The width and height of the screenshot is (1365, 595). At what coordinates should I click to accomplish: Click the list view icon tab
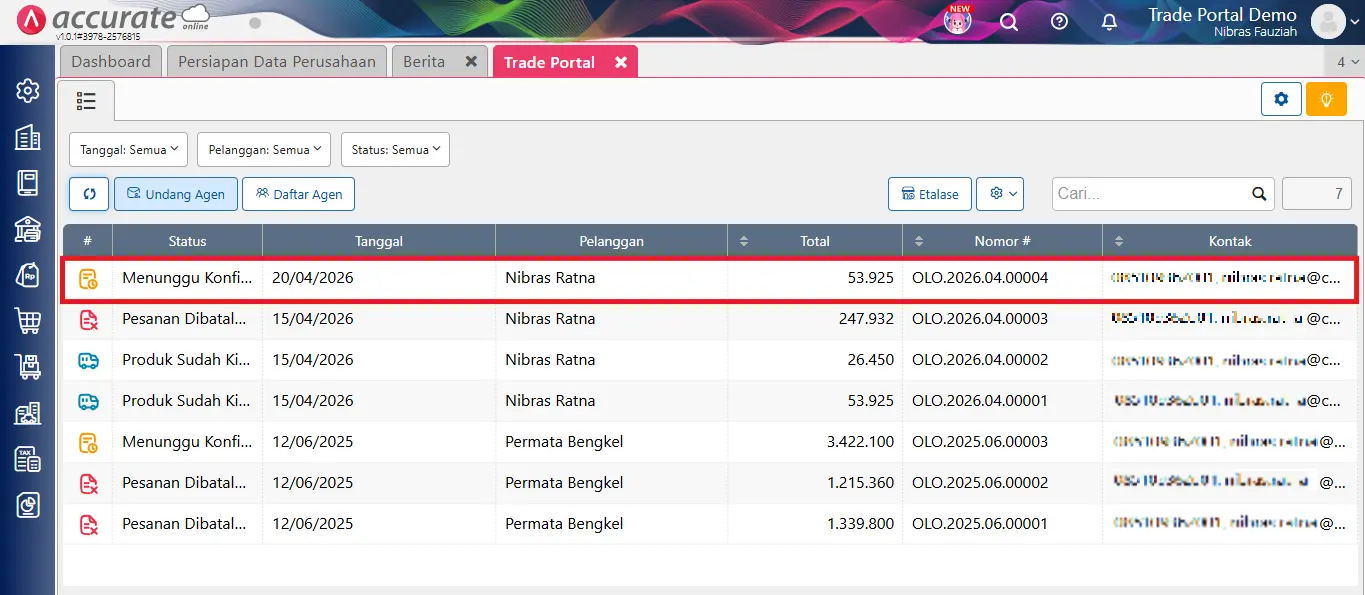[x=86, y=101]
